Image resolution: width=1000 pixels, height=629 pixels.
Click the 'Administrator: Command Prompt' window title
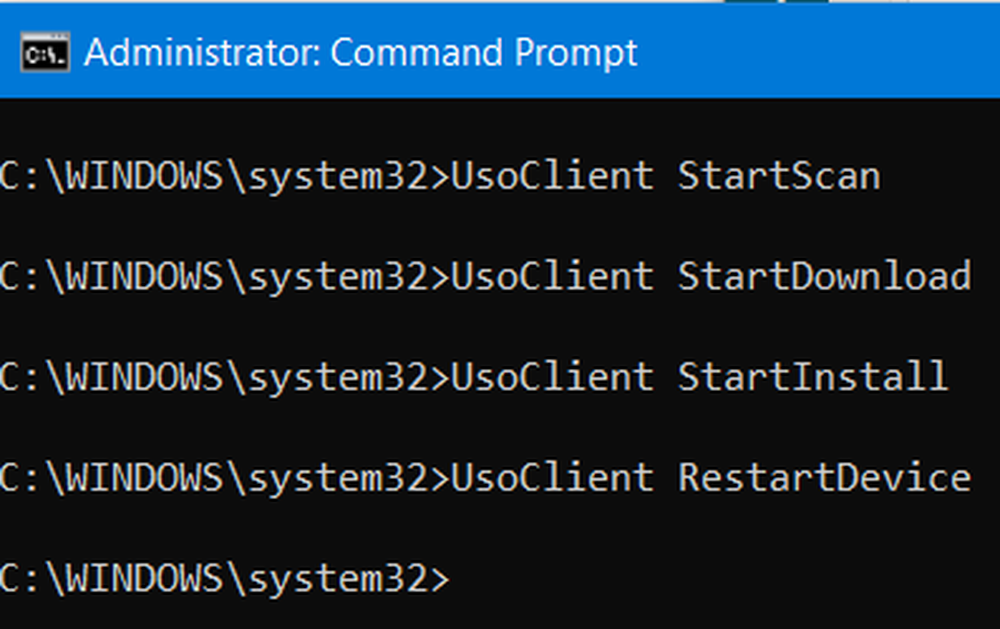click(360, 53)
